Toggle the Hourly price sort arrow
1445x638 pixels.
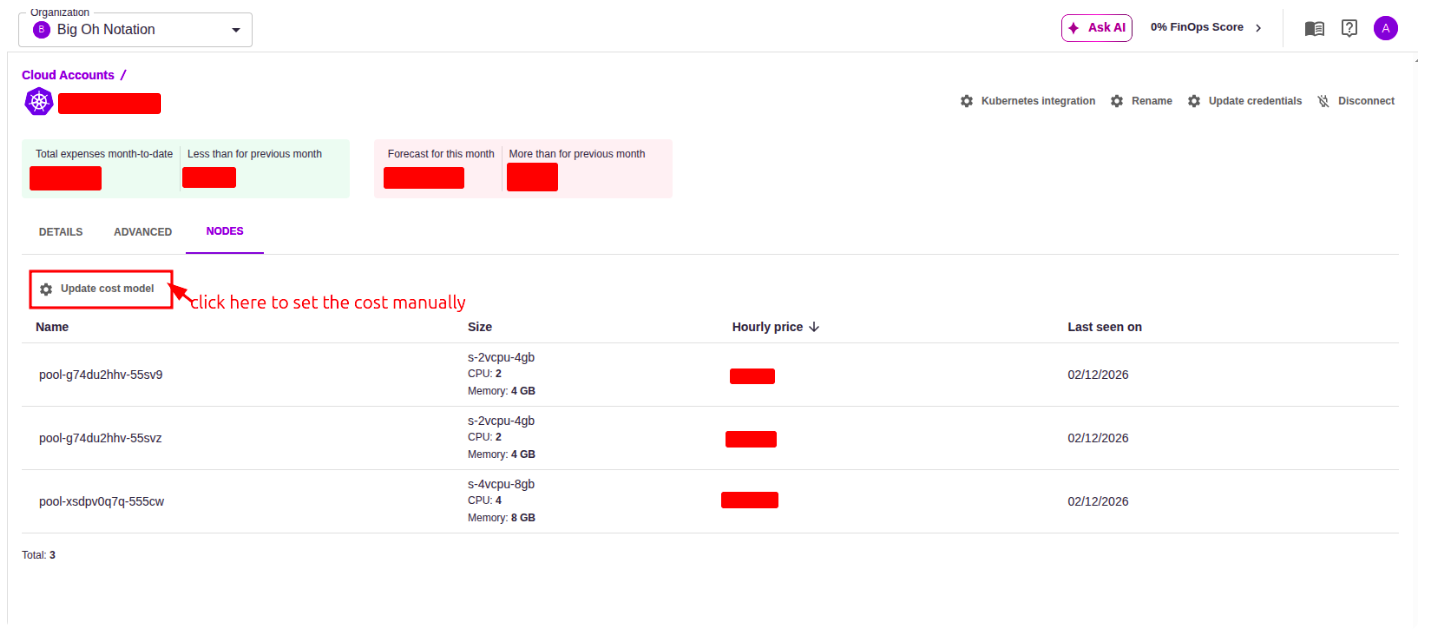click(x=814, y=327)
